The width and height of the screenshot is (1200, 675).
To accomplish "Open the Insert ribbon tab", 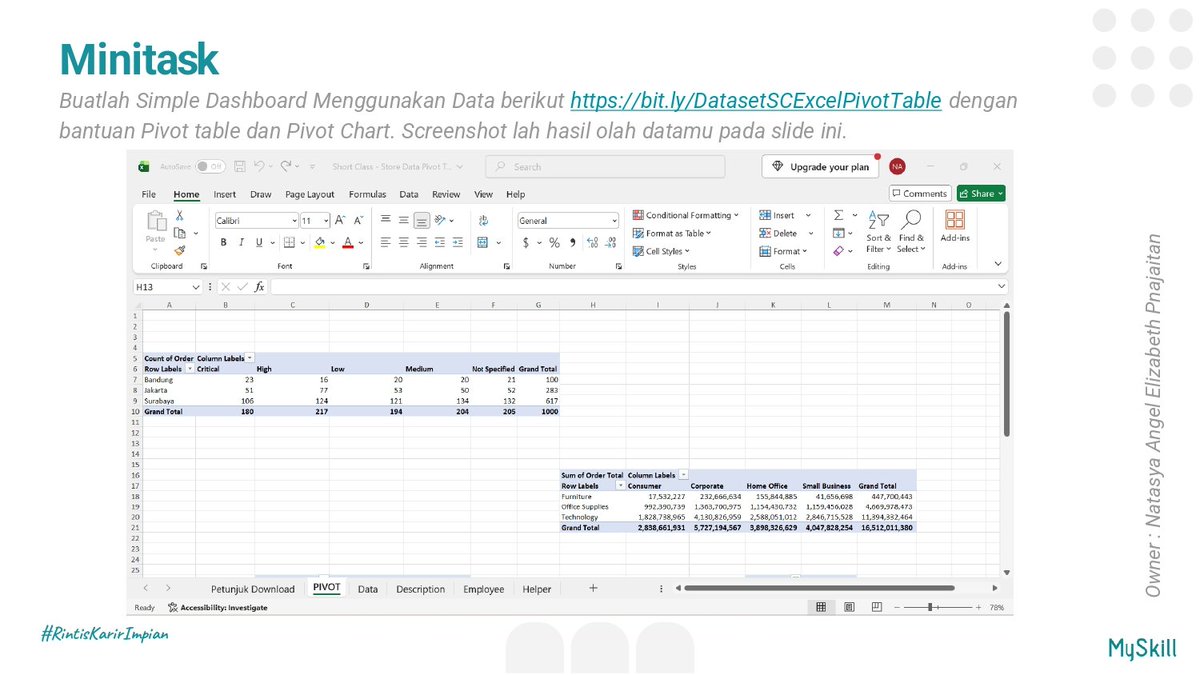I will pyautogui.click(x=225, y=194).
